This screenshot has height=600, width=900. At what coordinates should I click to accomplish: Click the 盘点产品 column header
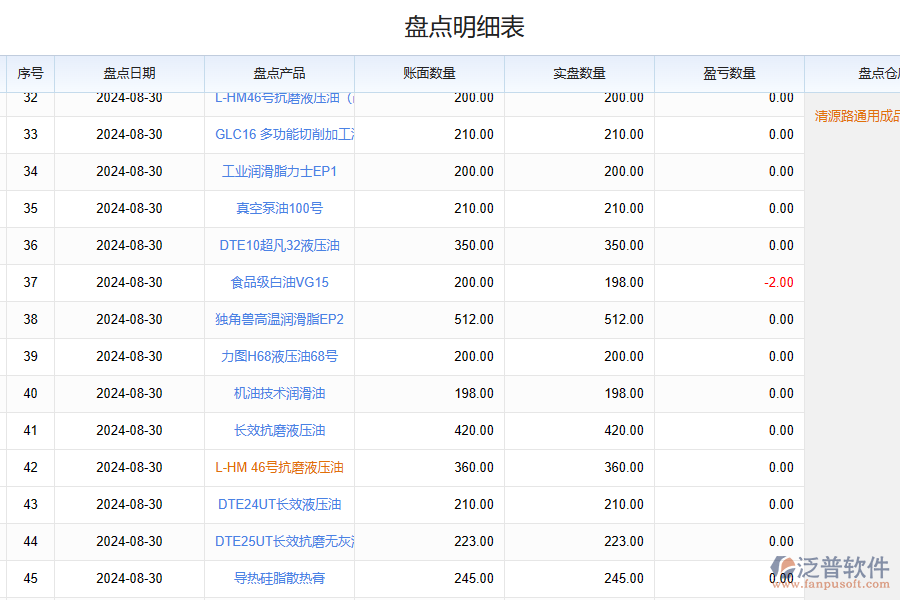[x=280, y=73]
